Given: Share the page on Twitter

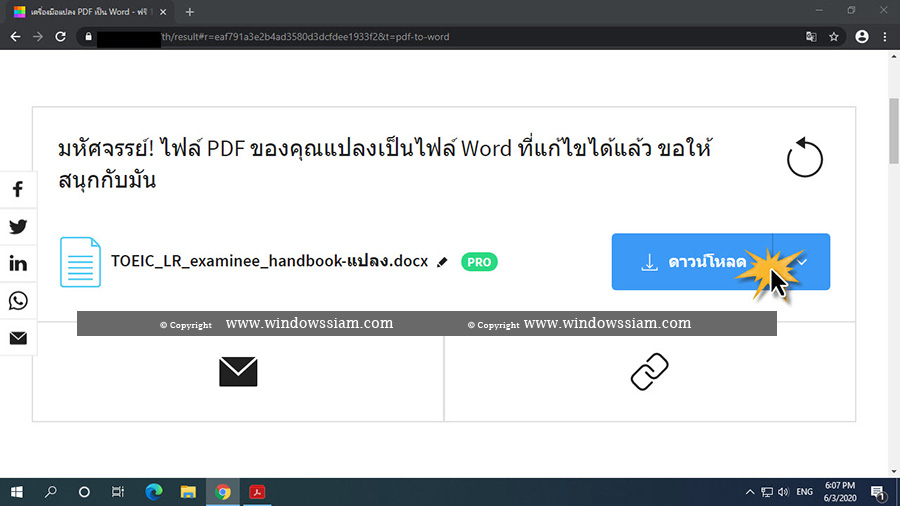Looking at the screenshot, I should (x=18, y=227).
